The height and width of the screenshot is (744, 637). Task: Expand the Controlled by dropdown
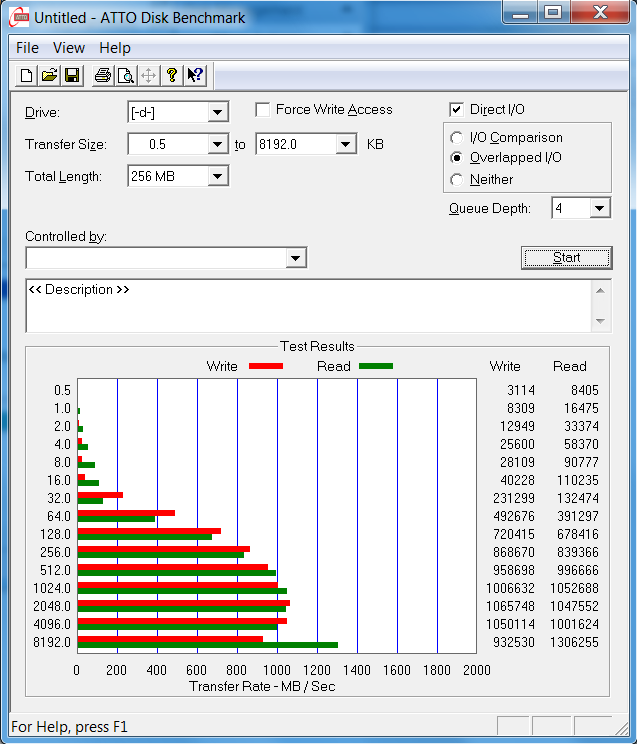tap(295, 259)
